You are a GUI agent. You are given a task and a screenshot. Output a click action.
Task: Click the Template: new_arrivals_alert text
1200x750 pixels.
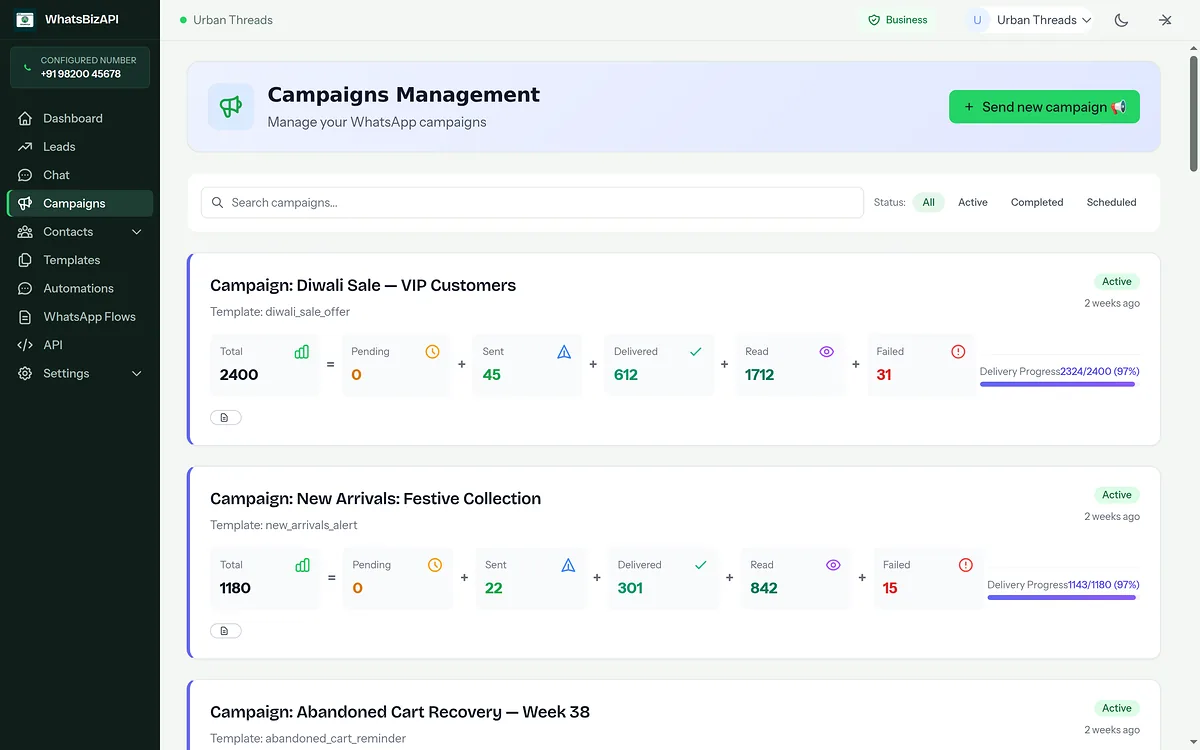pos(284,525)
